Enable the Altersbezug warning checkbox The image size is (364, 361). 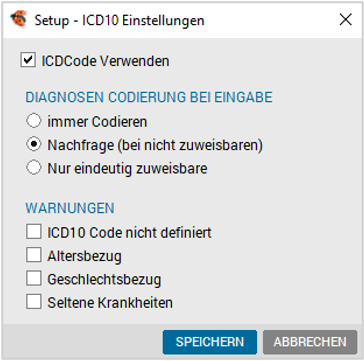pos(34,255)
